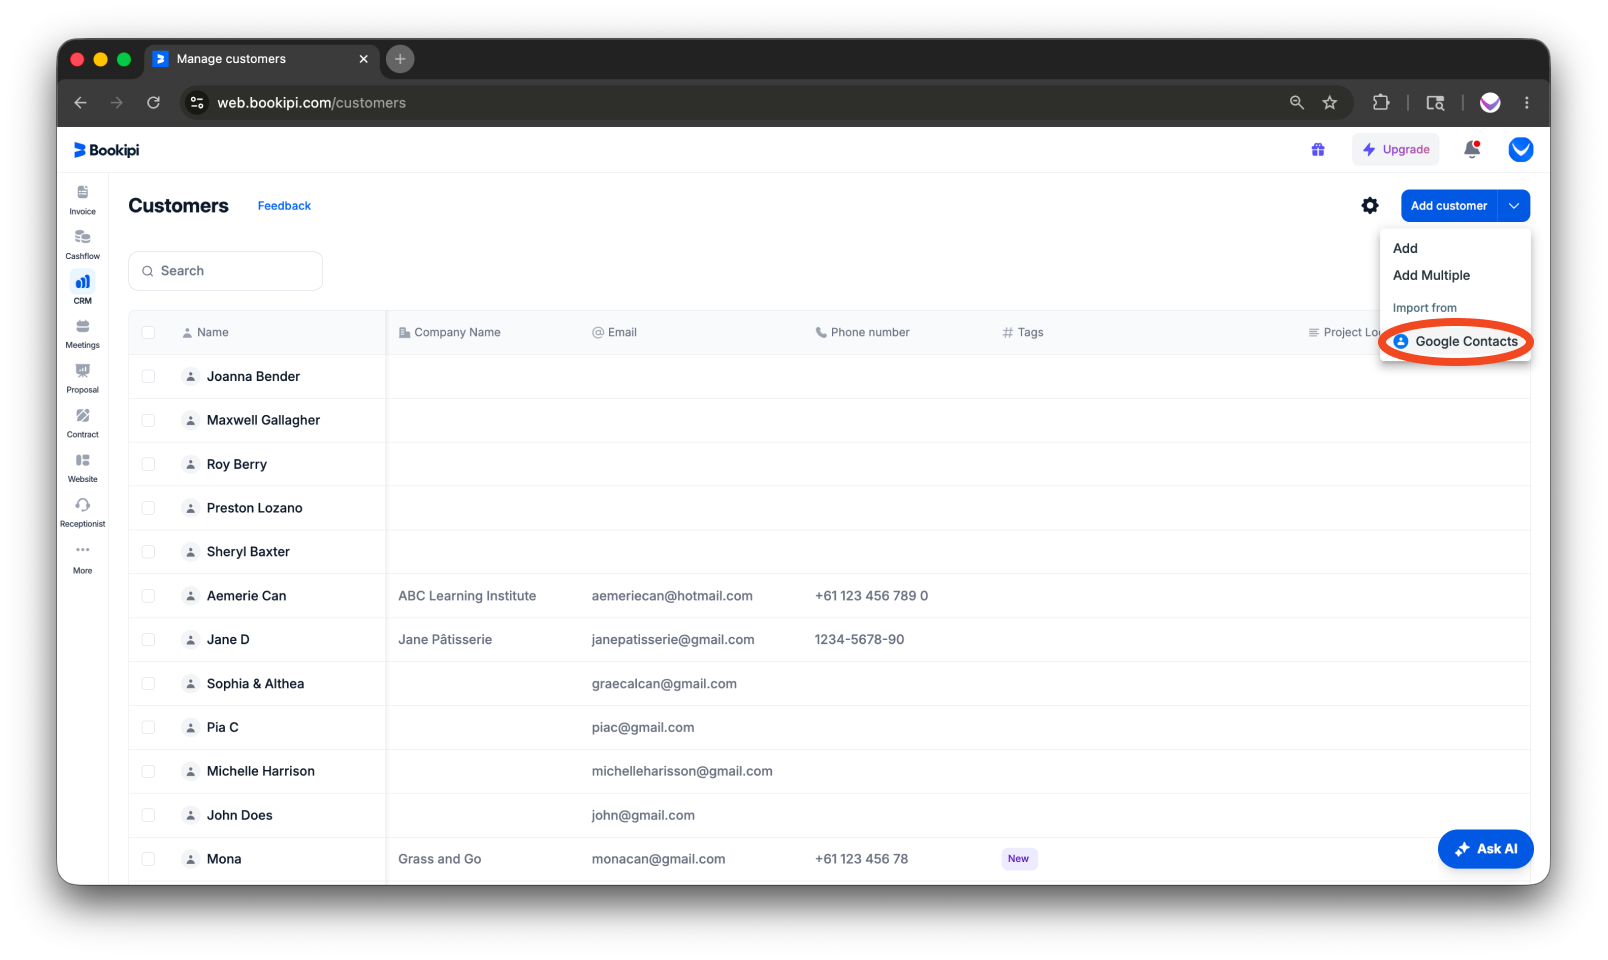Tick the select-all checkbox in header
This screenshot has width=1608, height=960.
148,333
